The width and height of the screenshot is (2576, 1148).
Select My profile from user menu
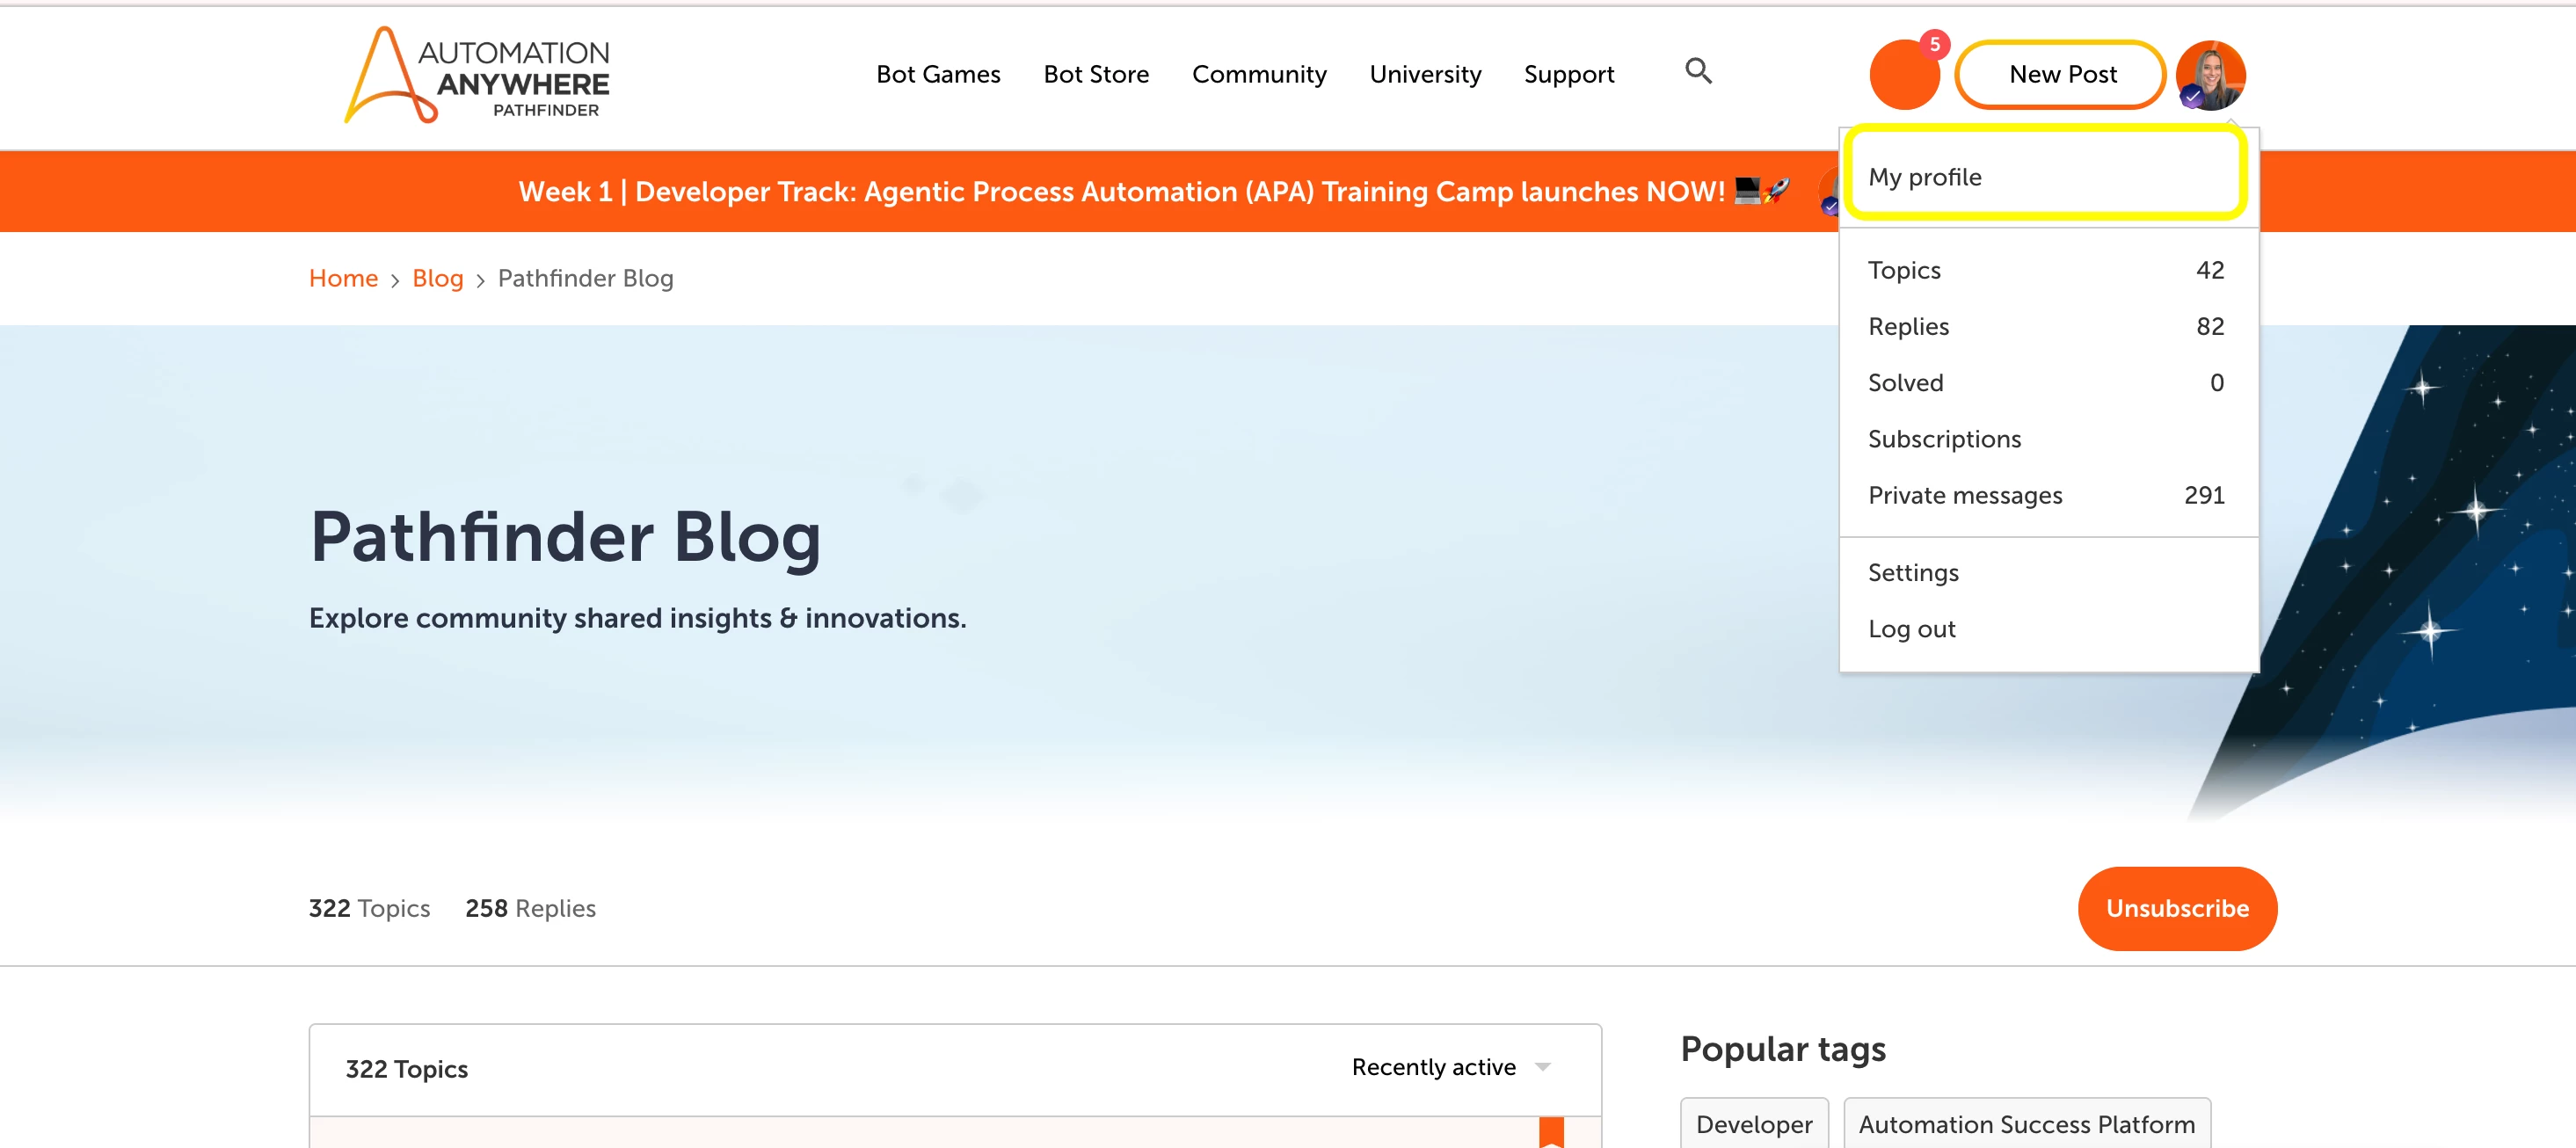1925,177
